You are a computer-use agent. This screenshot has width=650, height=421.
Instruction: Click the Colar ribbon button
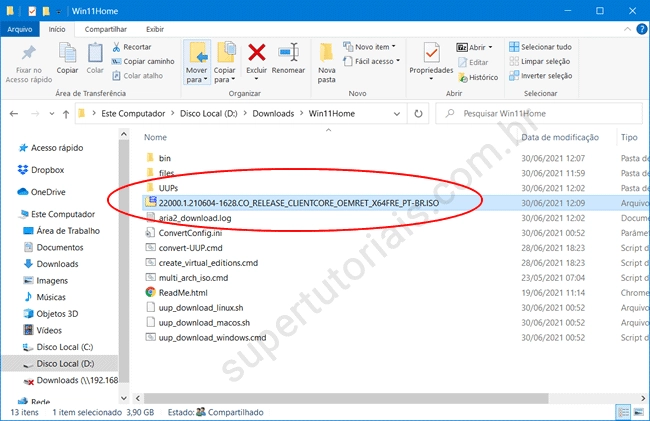[95, 59]
